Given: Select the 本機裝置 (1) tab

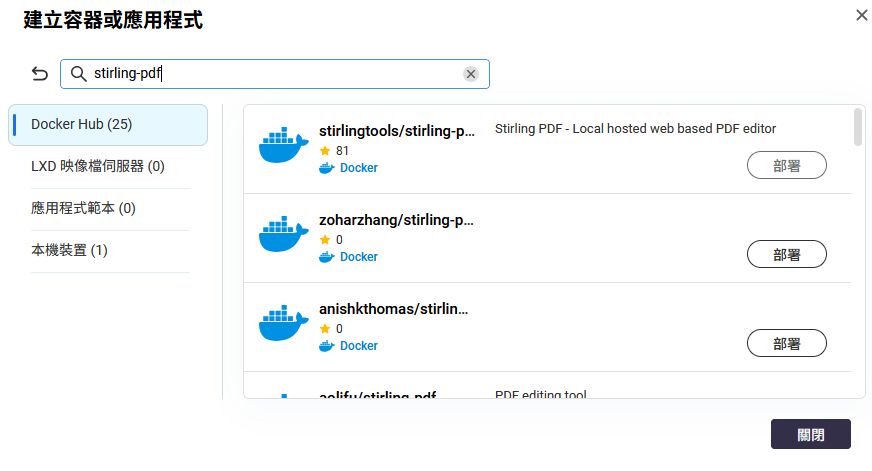Looking at the screenshot, I should [x=70, y=250].
